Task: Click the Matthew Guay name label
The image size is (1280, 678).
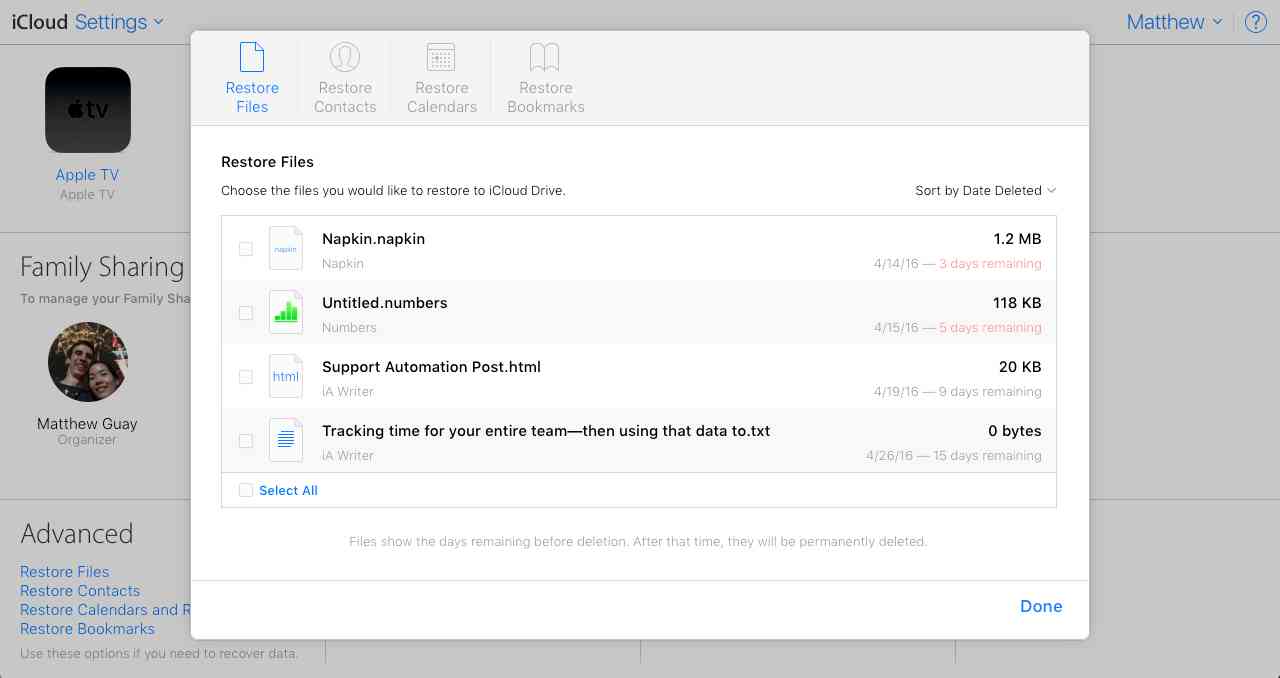Action: pyautogui.click(x=87, y=424)
